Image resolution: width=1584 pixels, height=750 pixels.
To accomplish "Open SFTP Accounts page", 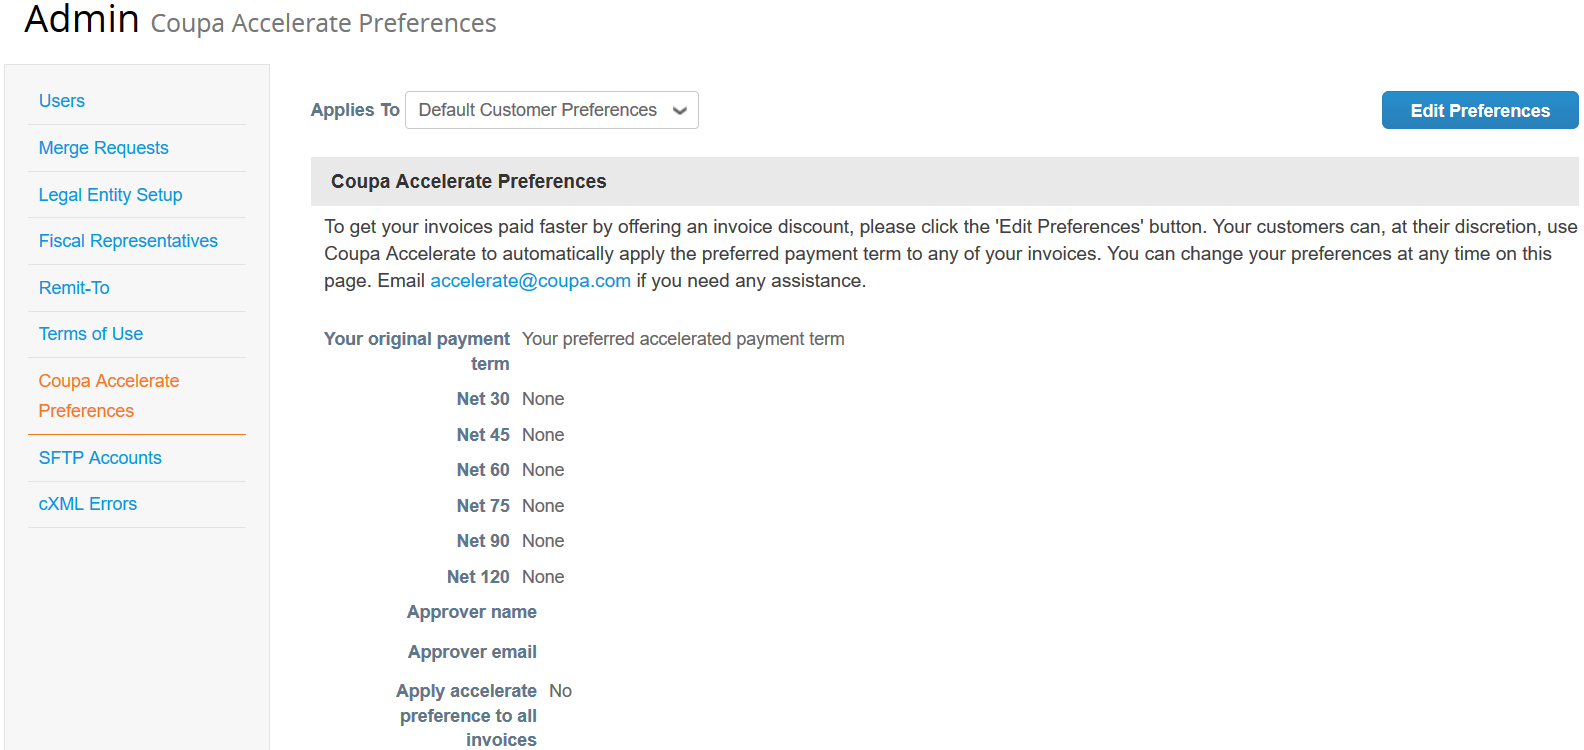I will pos(100,458).
